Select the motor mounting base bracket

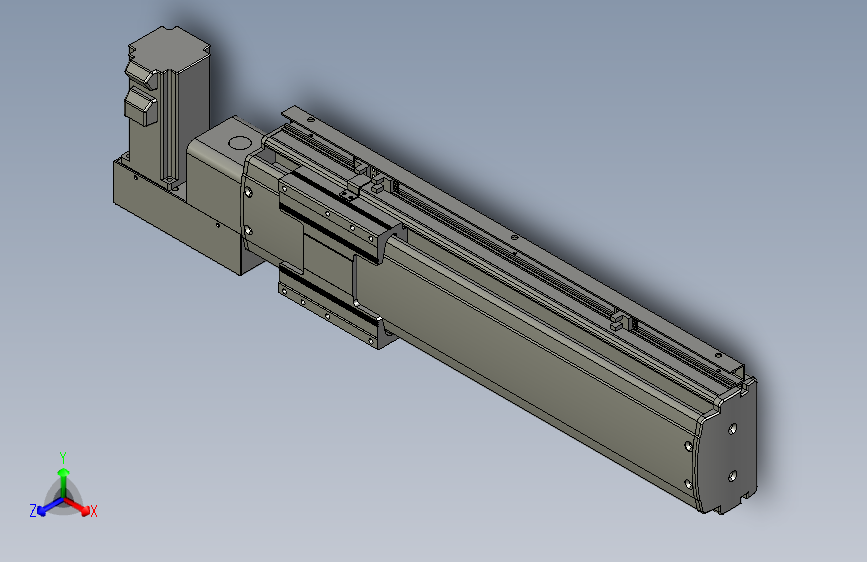click(x=177, y=218)
